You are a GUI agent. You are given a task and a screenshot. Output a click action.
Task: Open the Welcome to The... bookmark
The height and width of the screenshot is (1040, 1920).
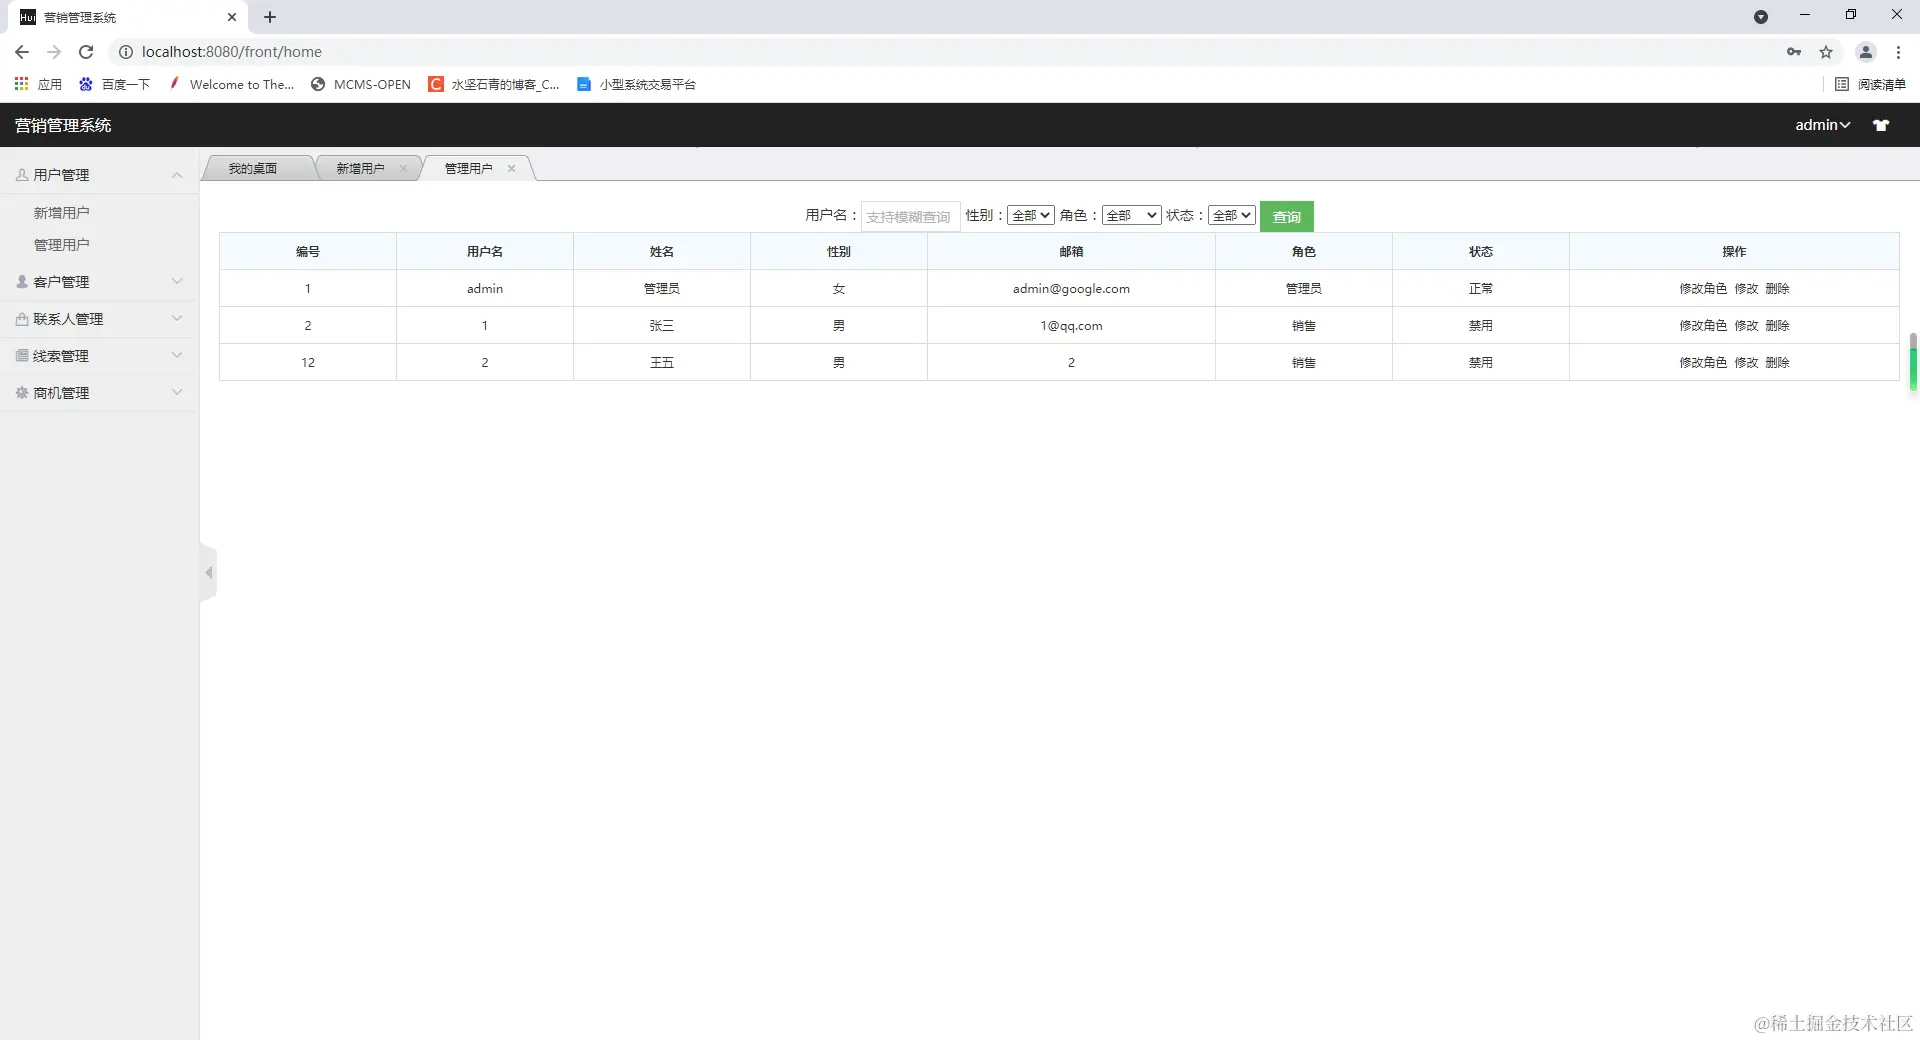click(231, 84)
